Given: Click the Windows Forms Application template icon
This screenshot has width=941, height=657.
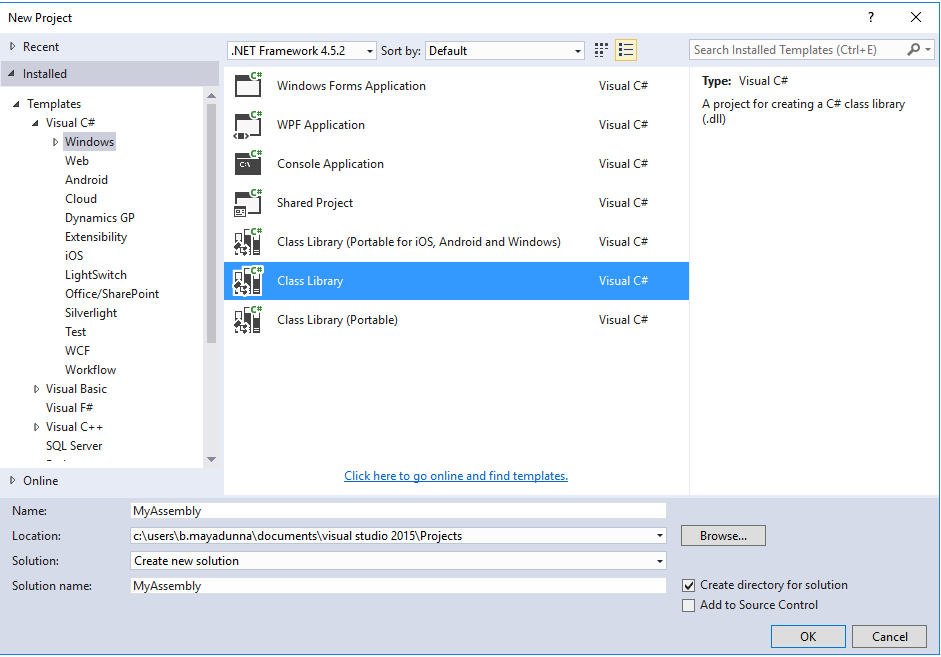Looking at the screenshot, I should coord(248,85).
